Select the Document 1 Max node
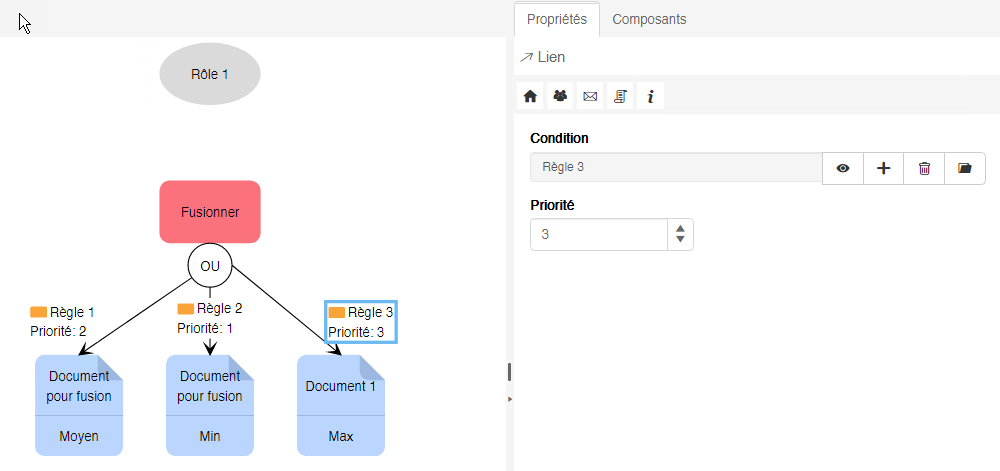The width and height of the screenshot is (1000, 471). [x=341, y=405]
